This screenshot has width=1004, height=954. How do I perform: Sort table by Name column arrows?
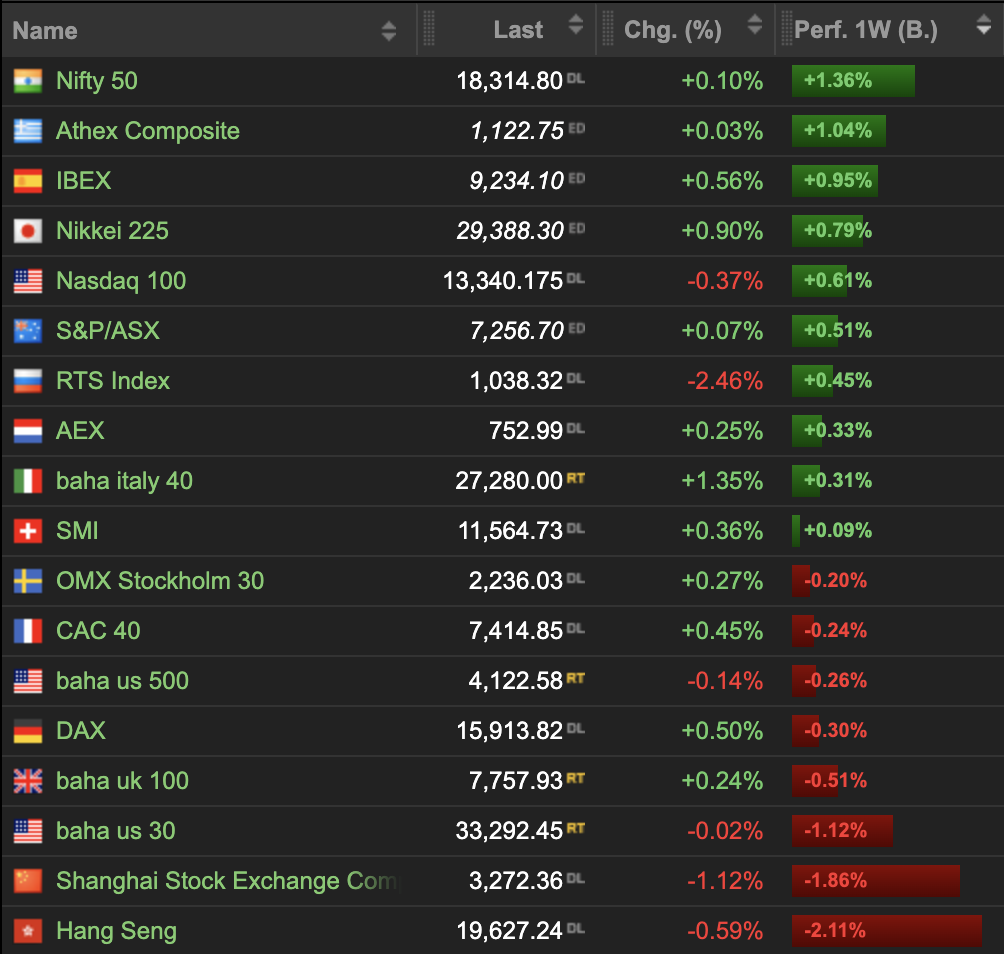click(x=389, y=31)
